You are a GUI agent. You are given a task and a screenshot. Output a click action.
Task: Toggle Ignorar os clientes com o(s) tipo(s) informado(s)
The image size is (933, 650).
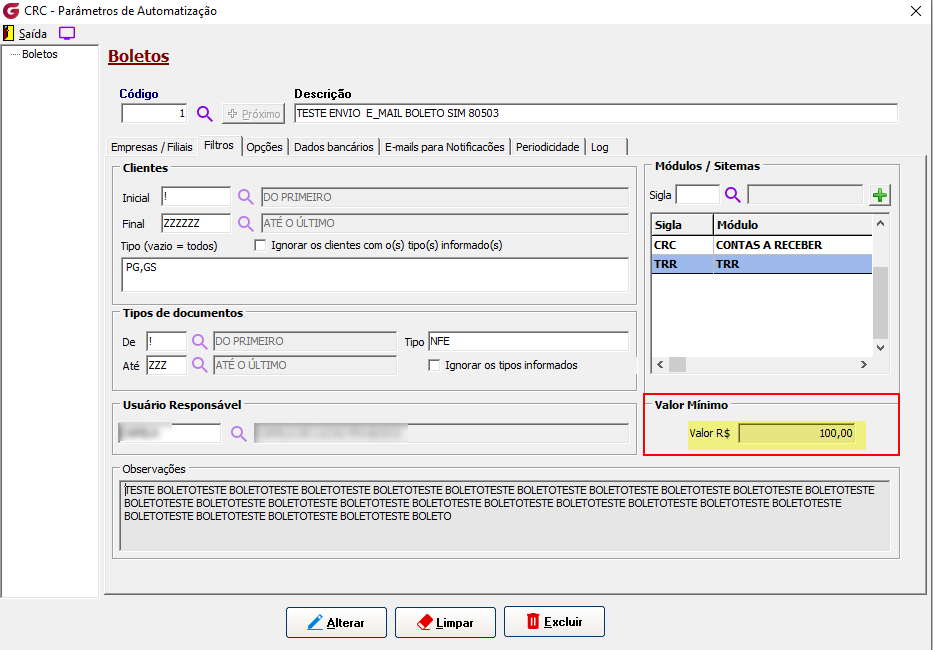point(260,245)
